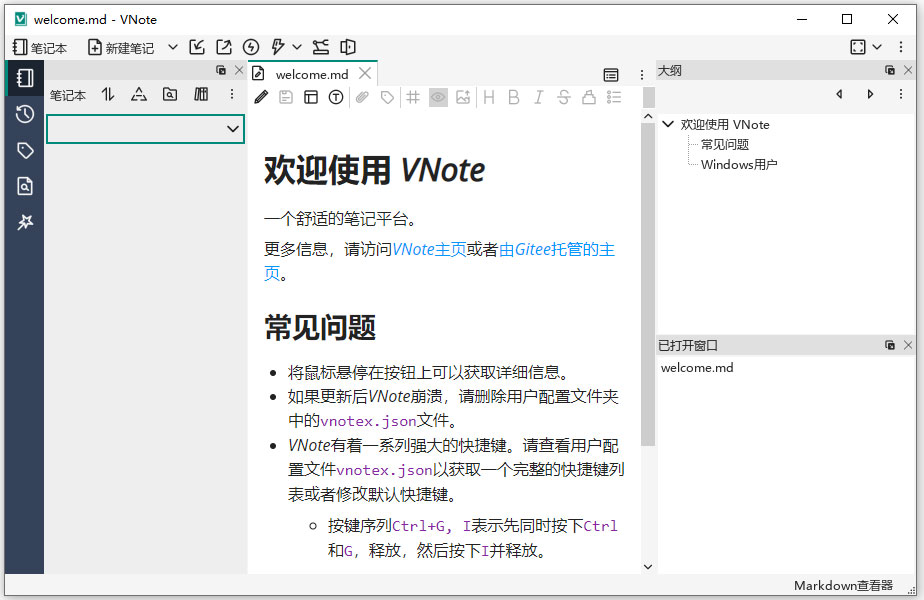Viewport: 924px width, 600px height.
Task: Click the history clock icon in sidebar
Action: pyautogui.click(x=24, y=114)
